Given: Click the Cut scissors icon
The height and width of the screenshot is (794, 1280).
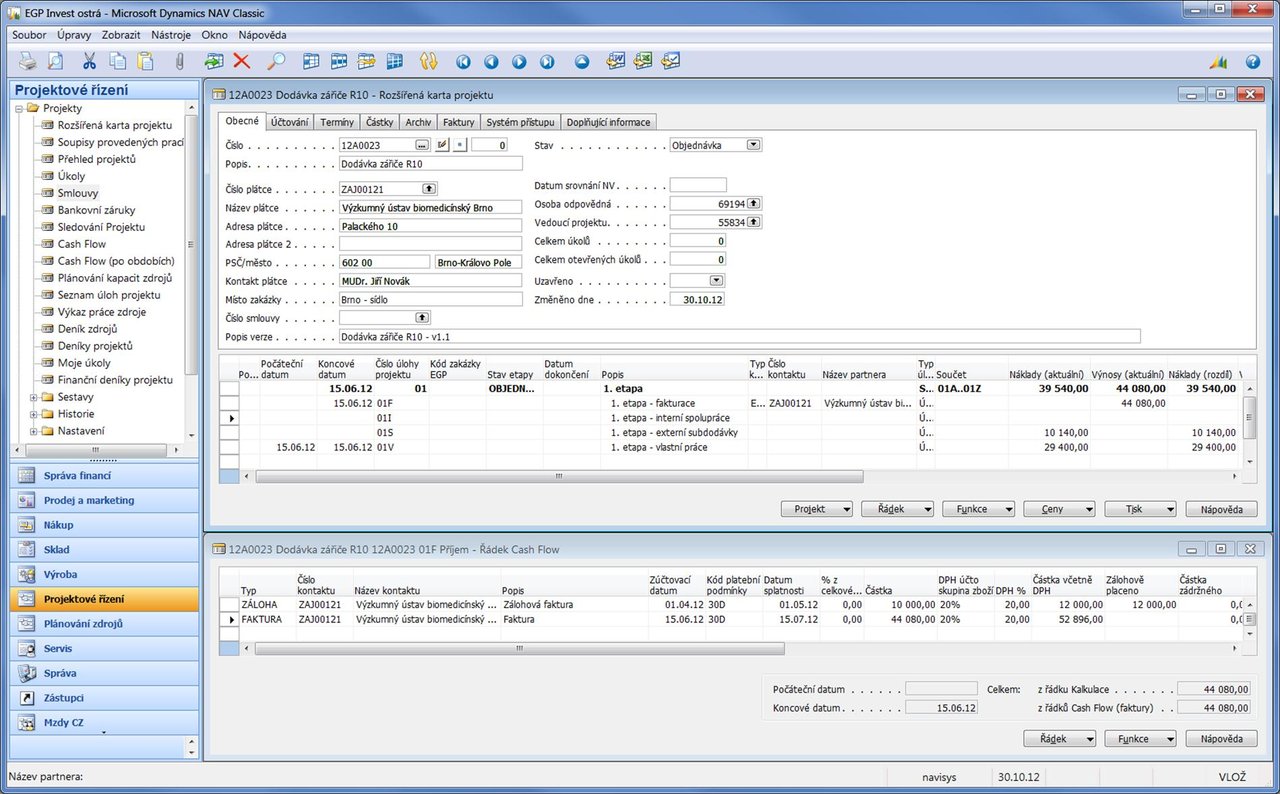Looking at the screenshot, I should pos(90,61).
